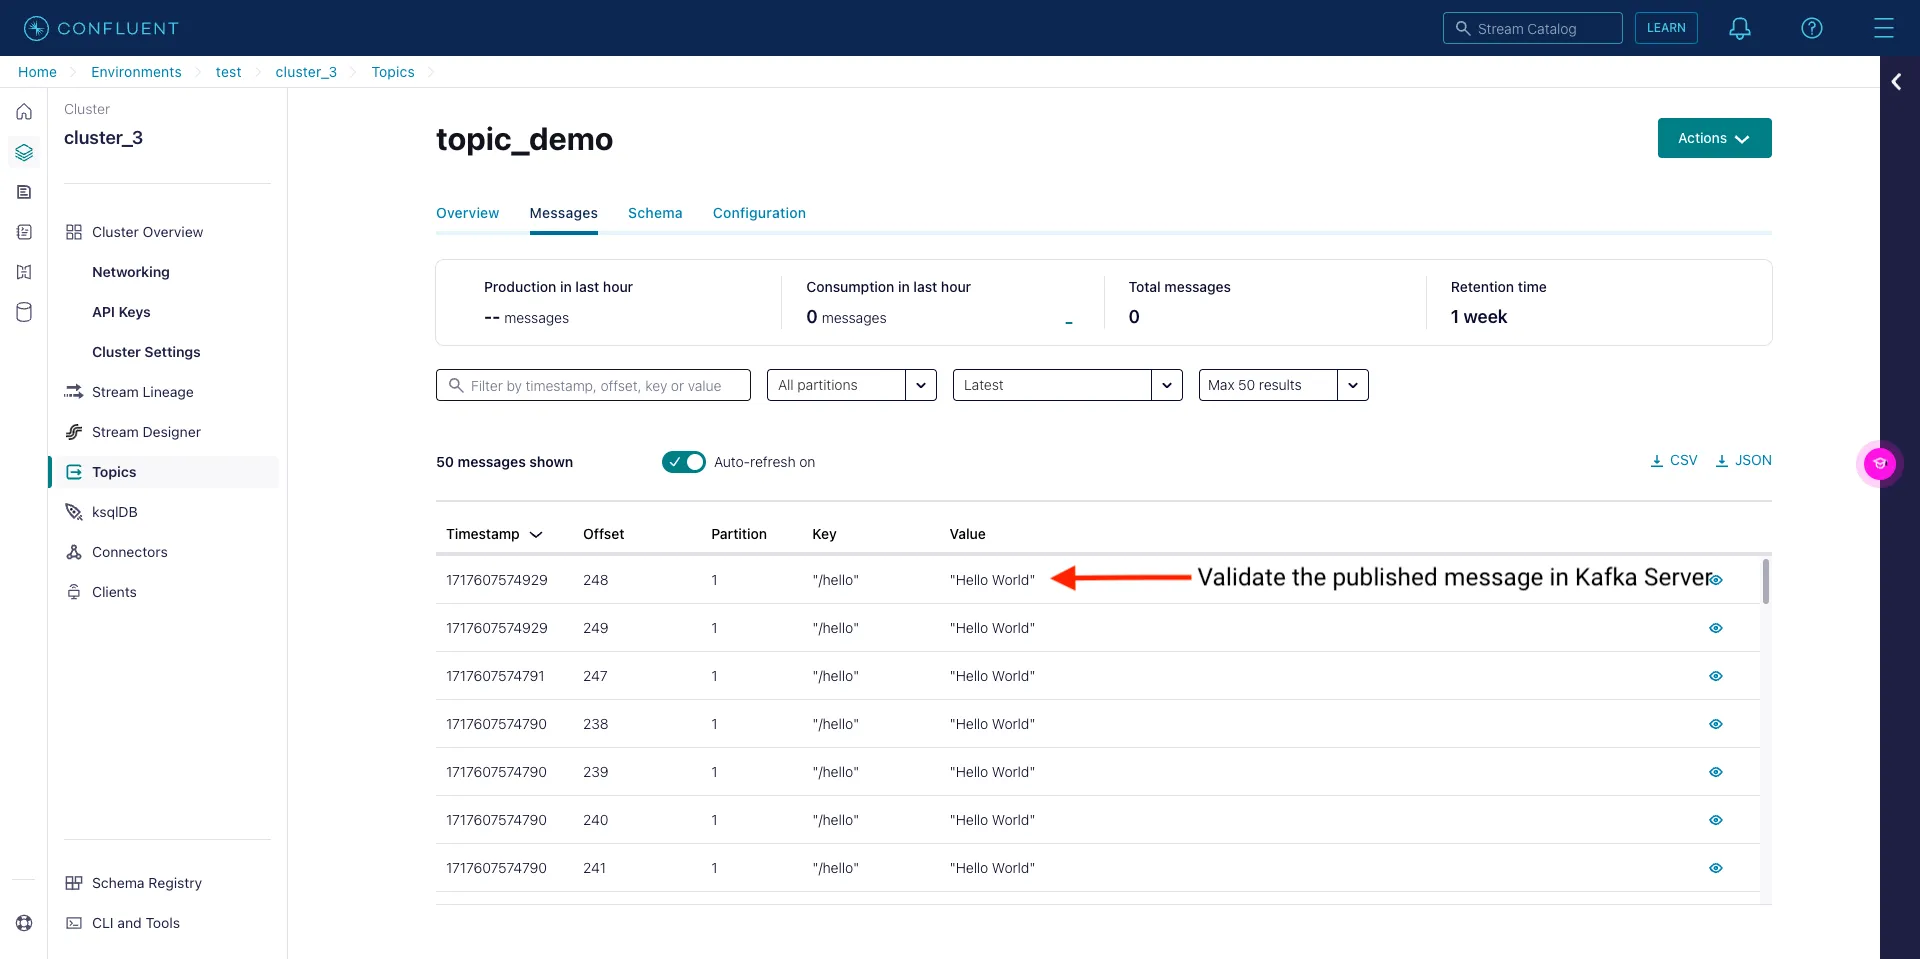Download messages as CSV
The width and height of the screenshot is (1920, 959).
1673,460
